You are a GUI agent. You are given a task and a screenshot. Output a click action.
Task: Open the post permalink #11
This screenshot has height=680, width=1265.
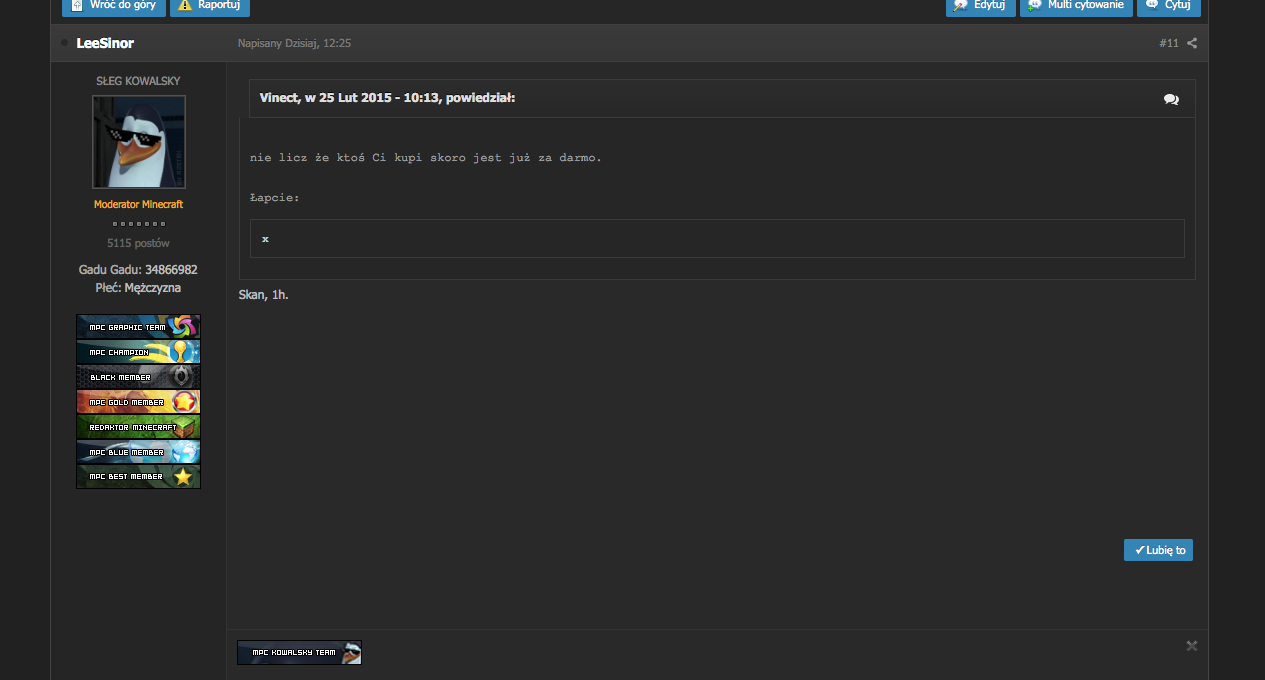1169,43
